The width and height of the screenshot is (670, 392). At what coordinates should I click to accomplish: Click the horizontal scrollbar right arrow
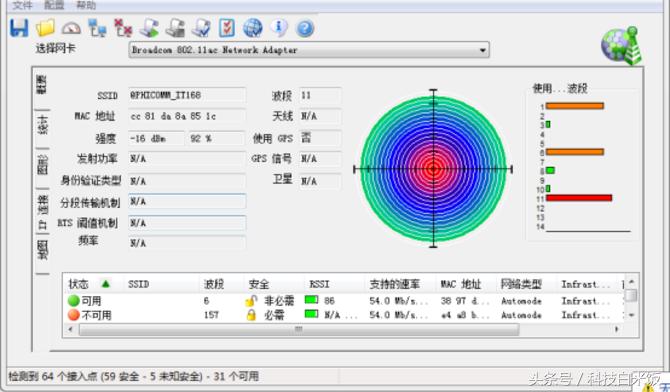coord(616,329)
